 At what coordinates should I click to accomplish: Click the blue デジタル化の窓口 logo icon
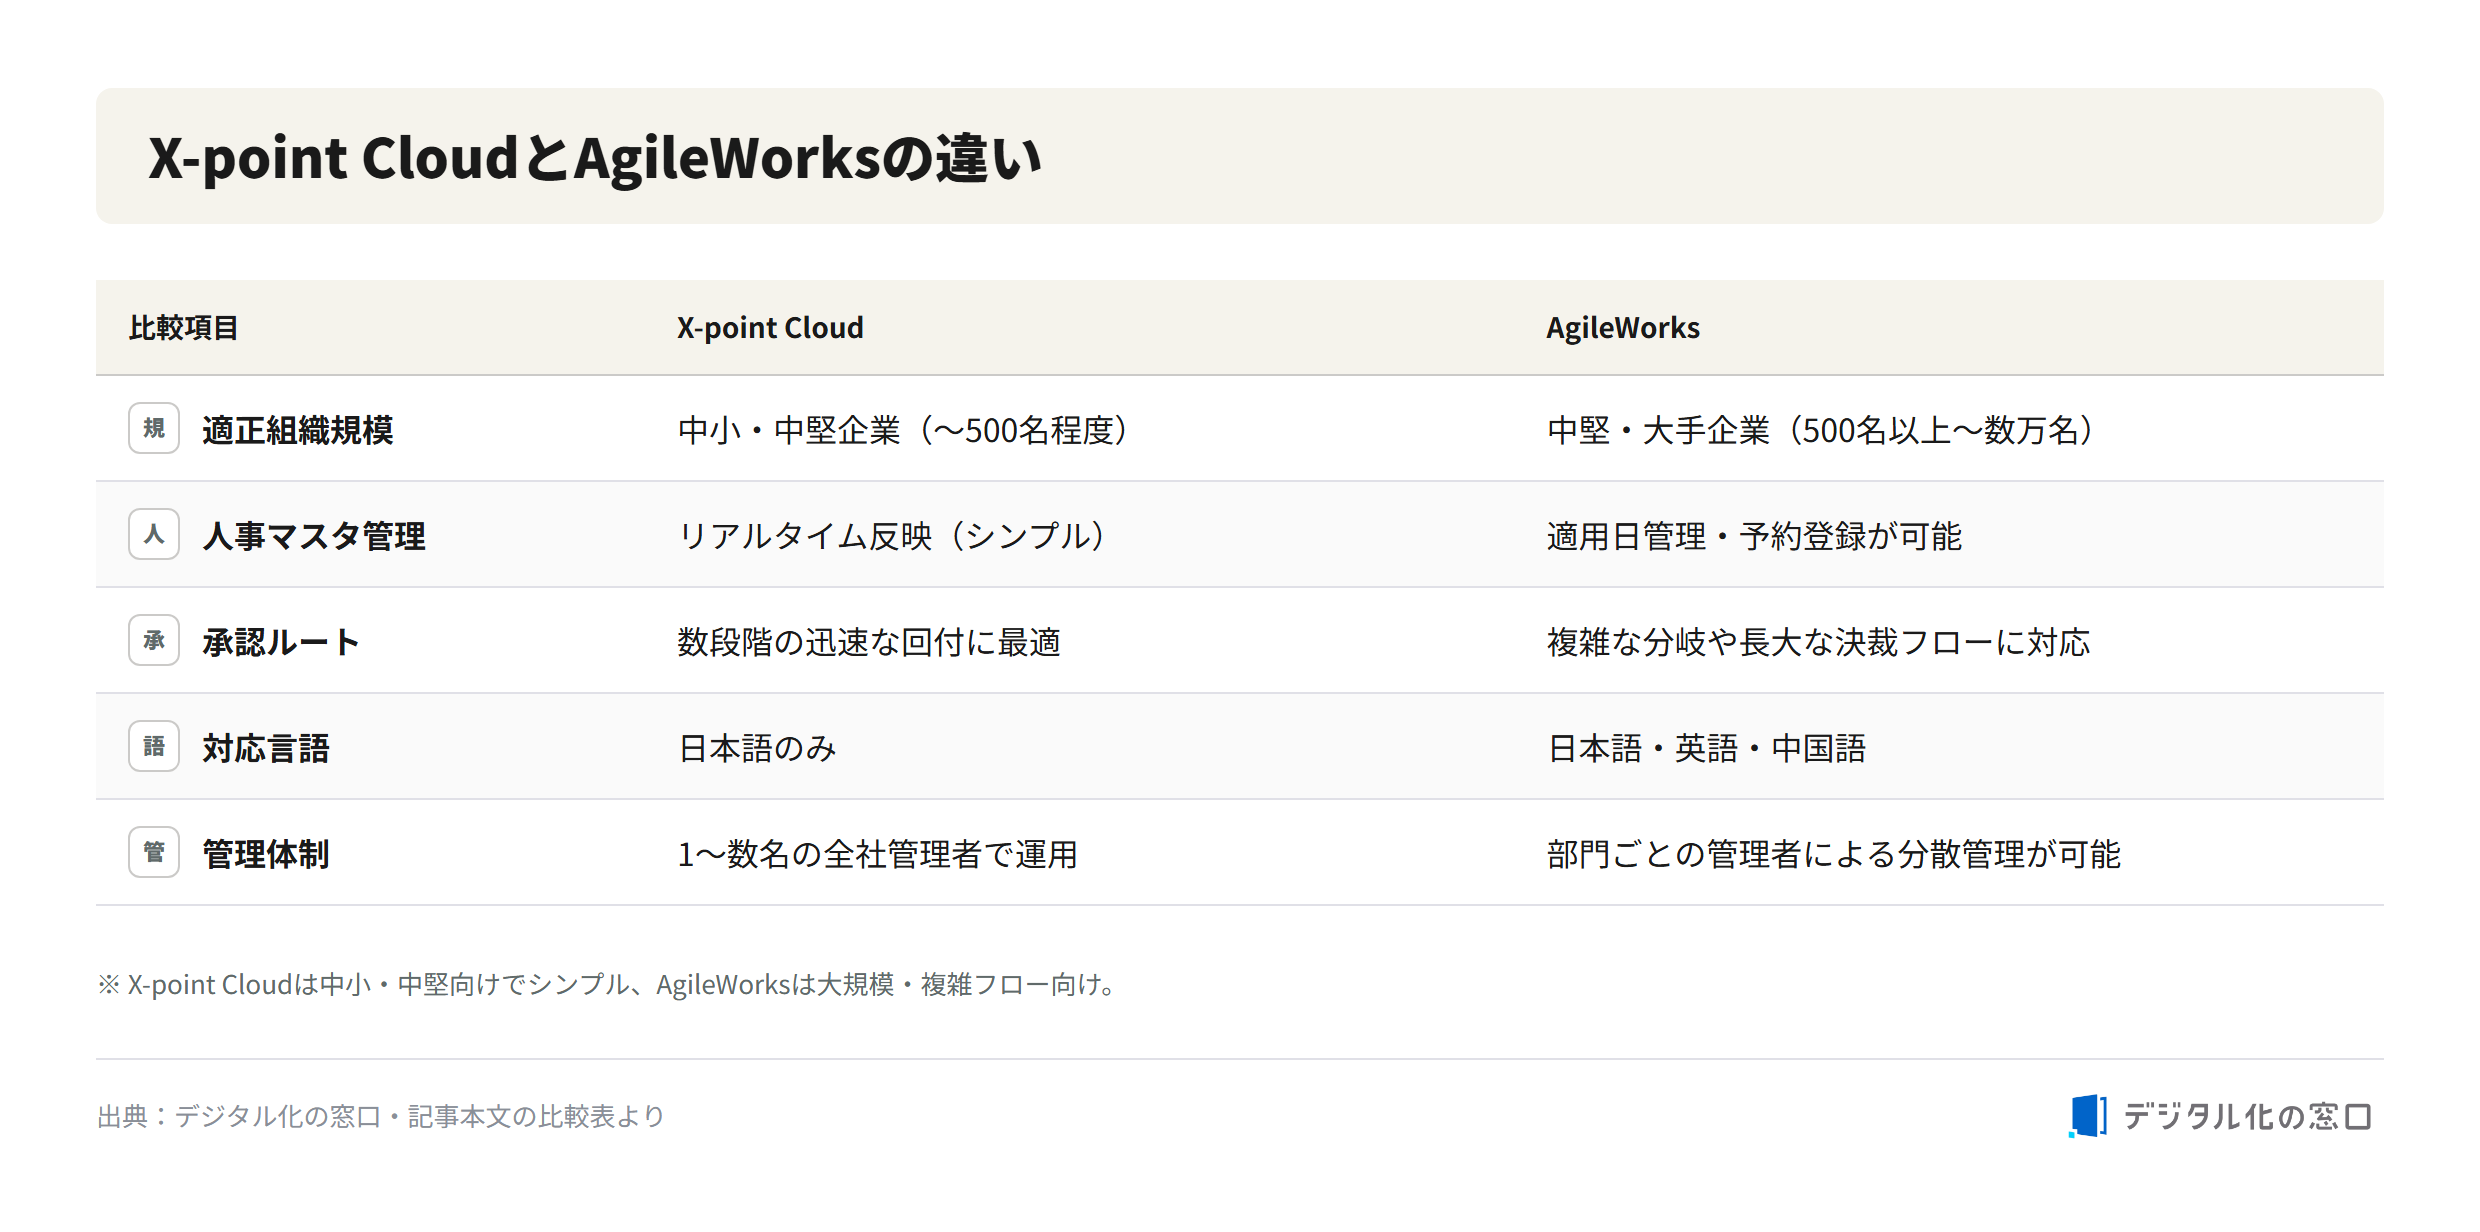[2087, 1116]
